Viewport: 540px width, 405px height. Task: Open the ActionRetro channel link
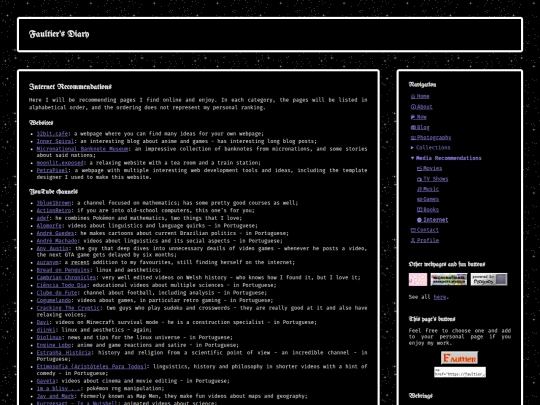click(x=54, y=210)
